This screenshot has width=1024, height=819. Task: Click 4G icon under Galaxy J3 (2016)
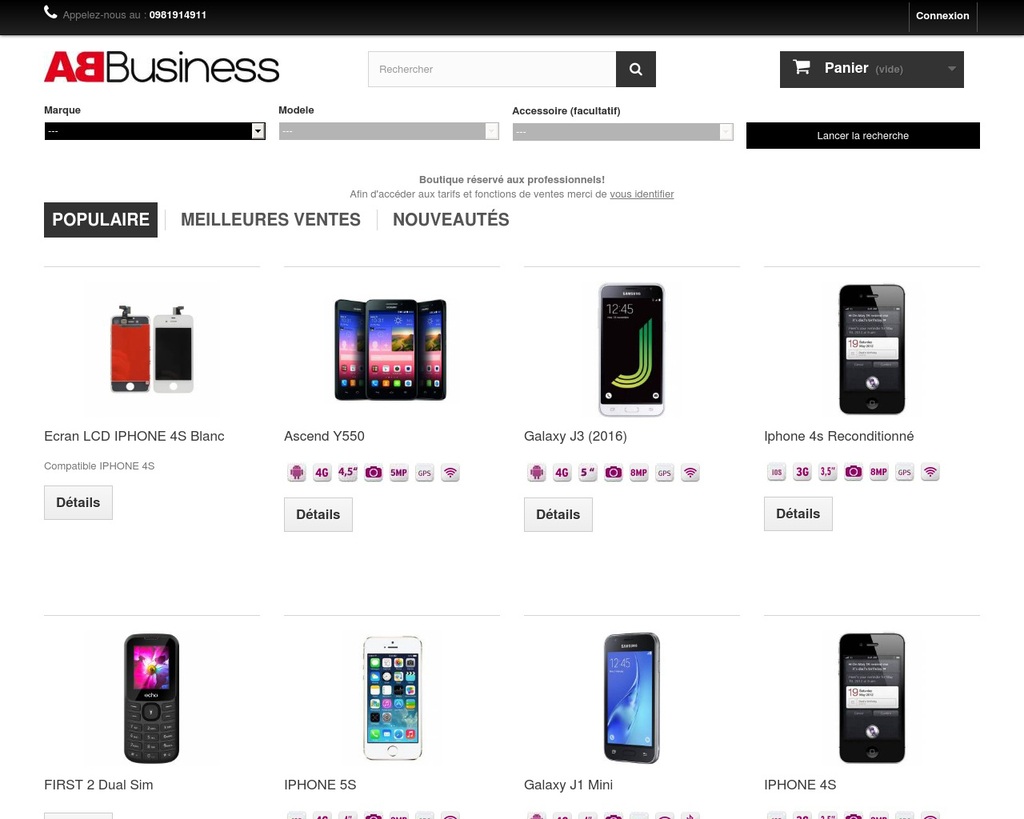(x=562, y=472)
